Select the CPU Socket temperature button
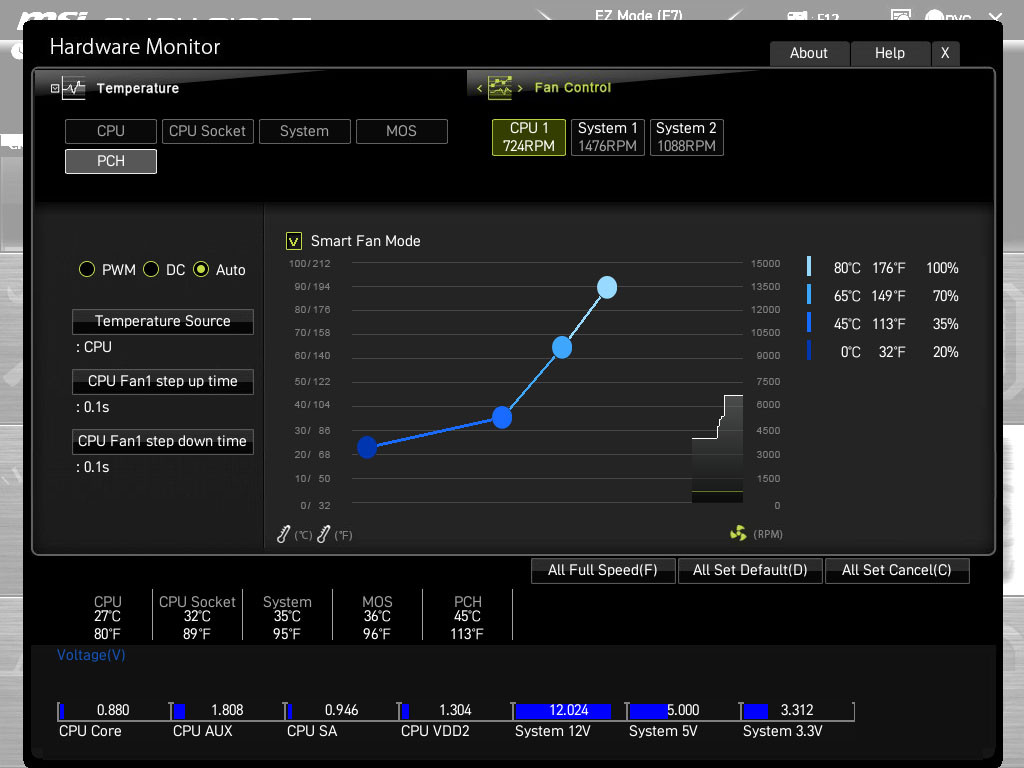 point(208,131)
